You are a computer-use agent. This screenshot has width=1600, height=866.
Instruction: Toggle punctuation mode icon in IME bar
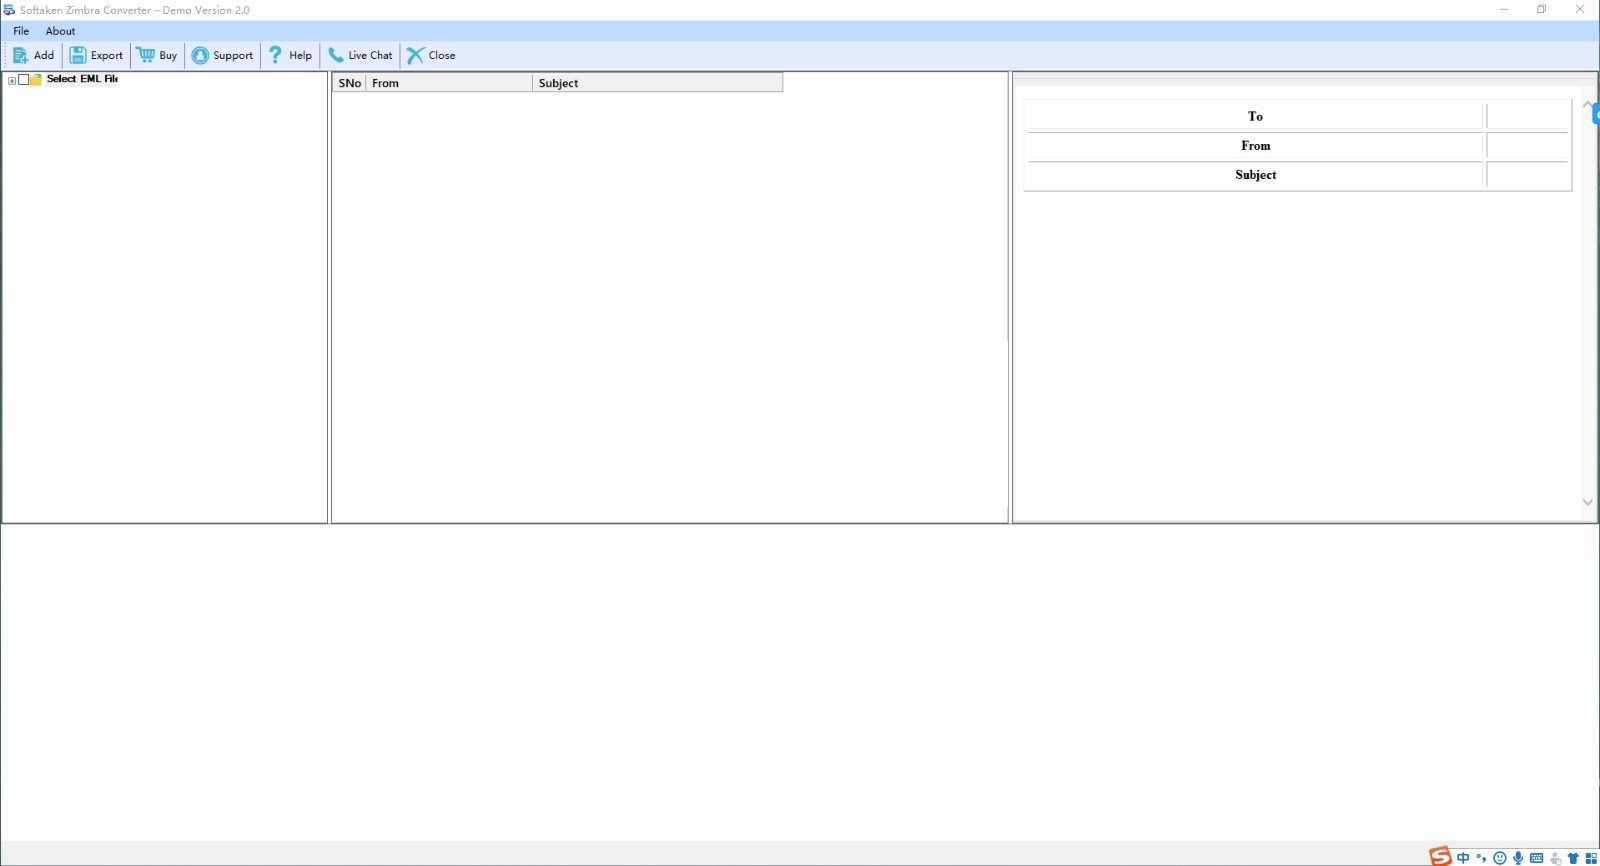pyautogui.click(x=1481, y=858)
